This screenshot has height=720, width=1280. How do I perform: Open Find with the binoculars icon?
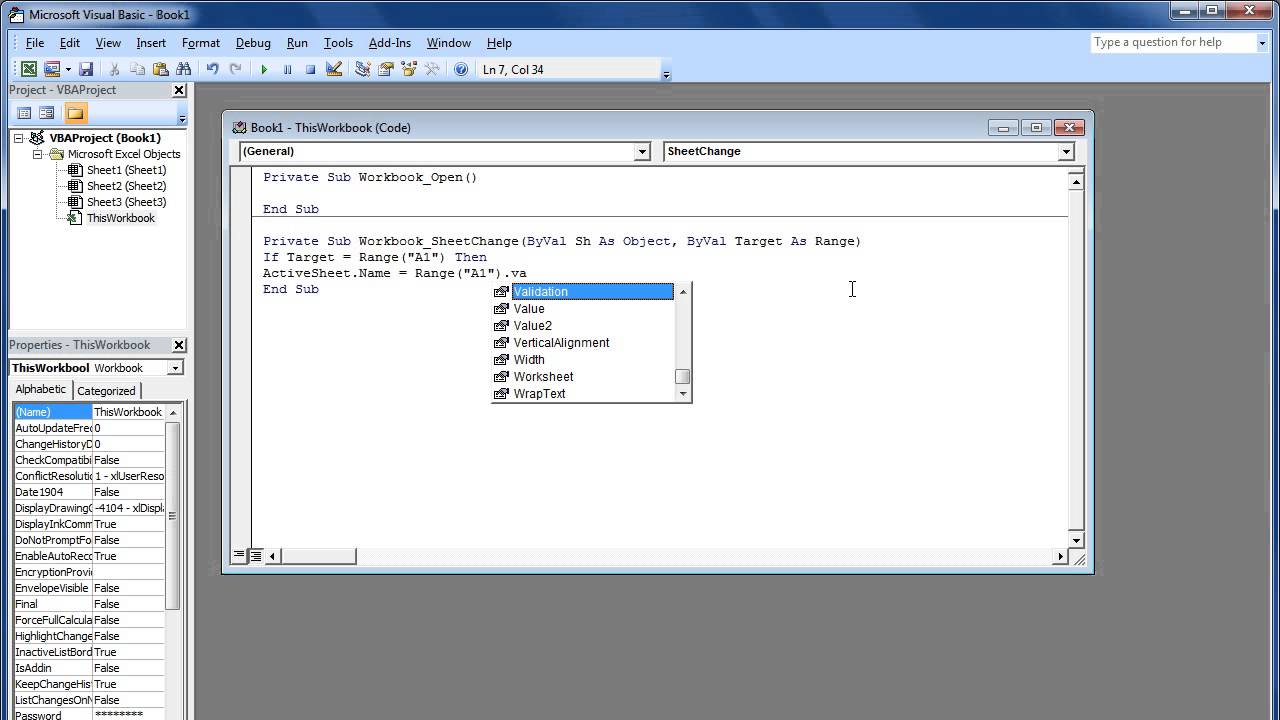[183, 69]
